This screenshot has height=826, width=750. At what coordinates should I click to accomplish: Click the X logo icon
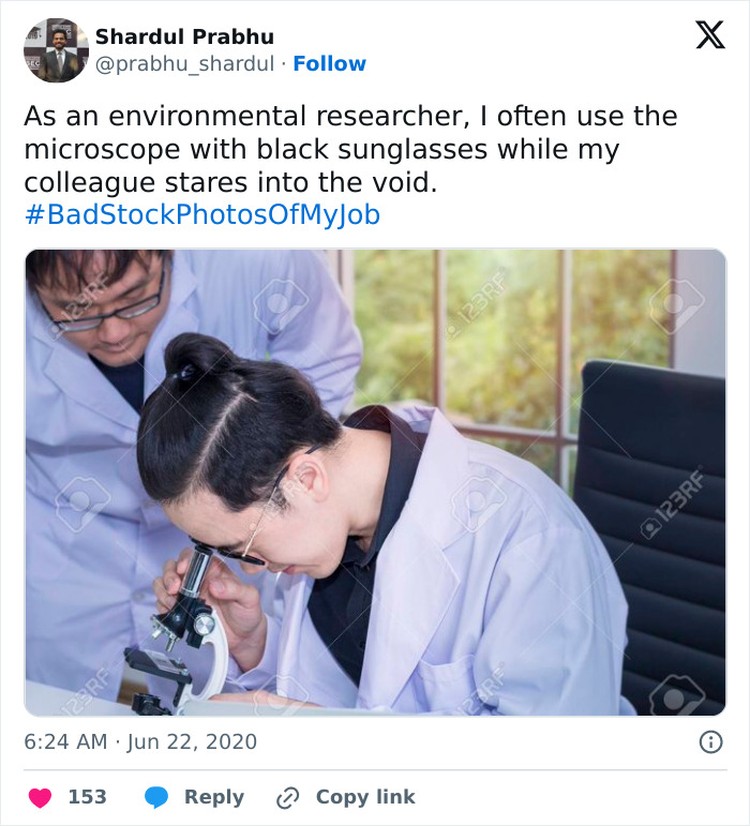click(710, 35)
